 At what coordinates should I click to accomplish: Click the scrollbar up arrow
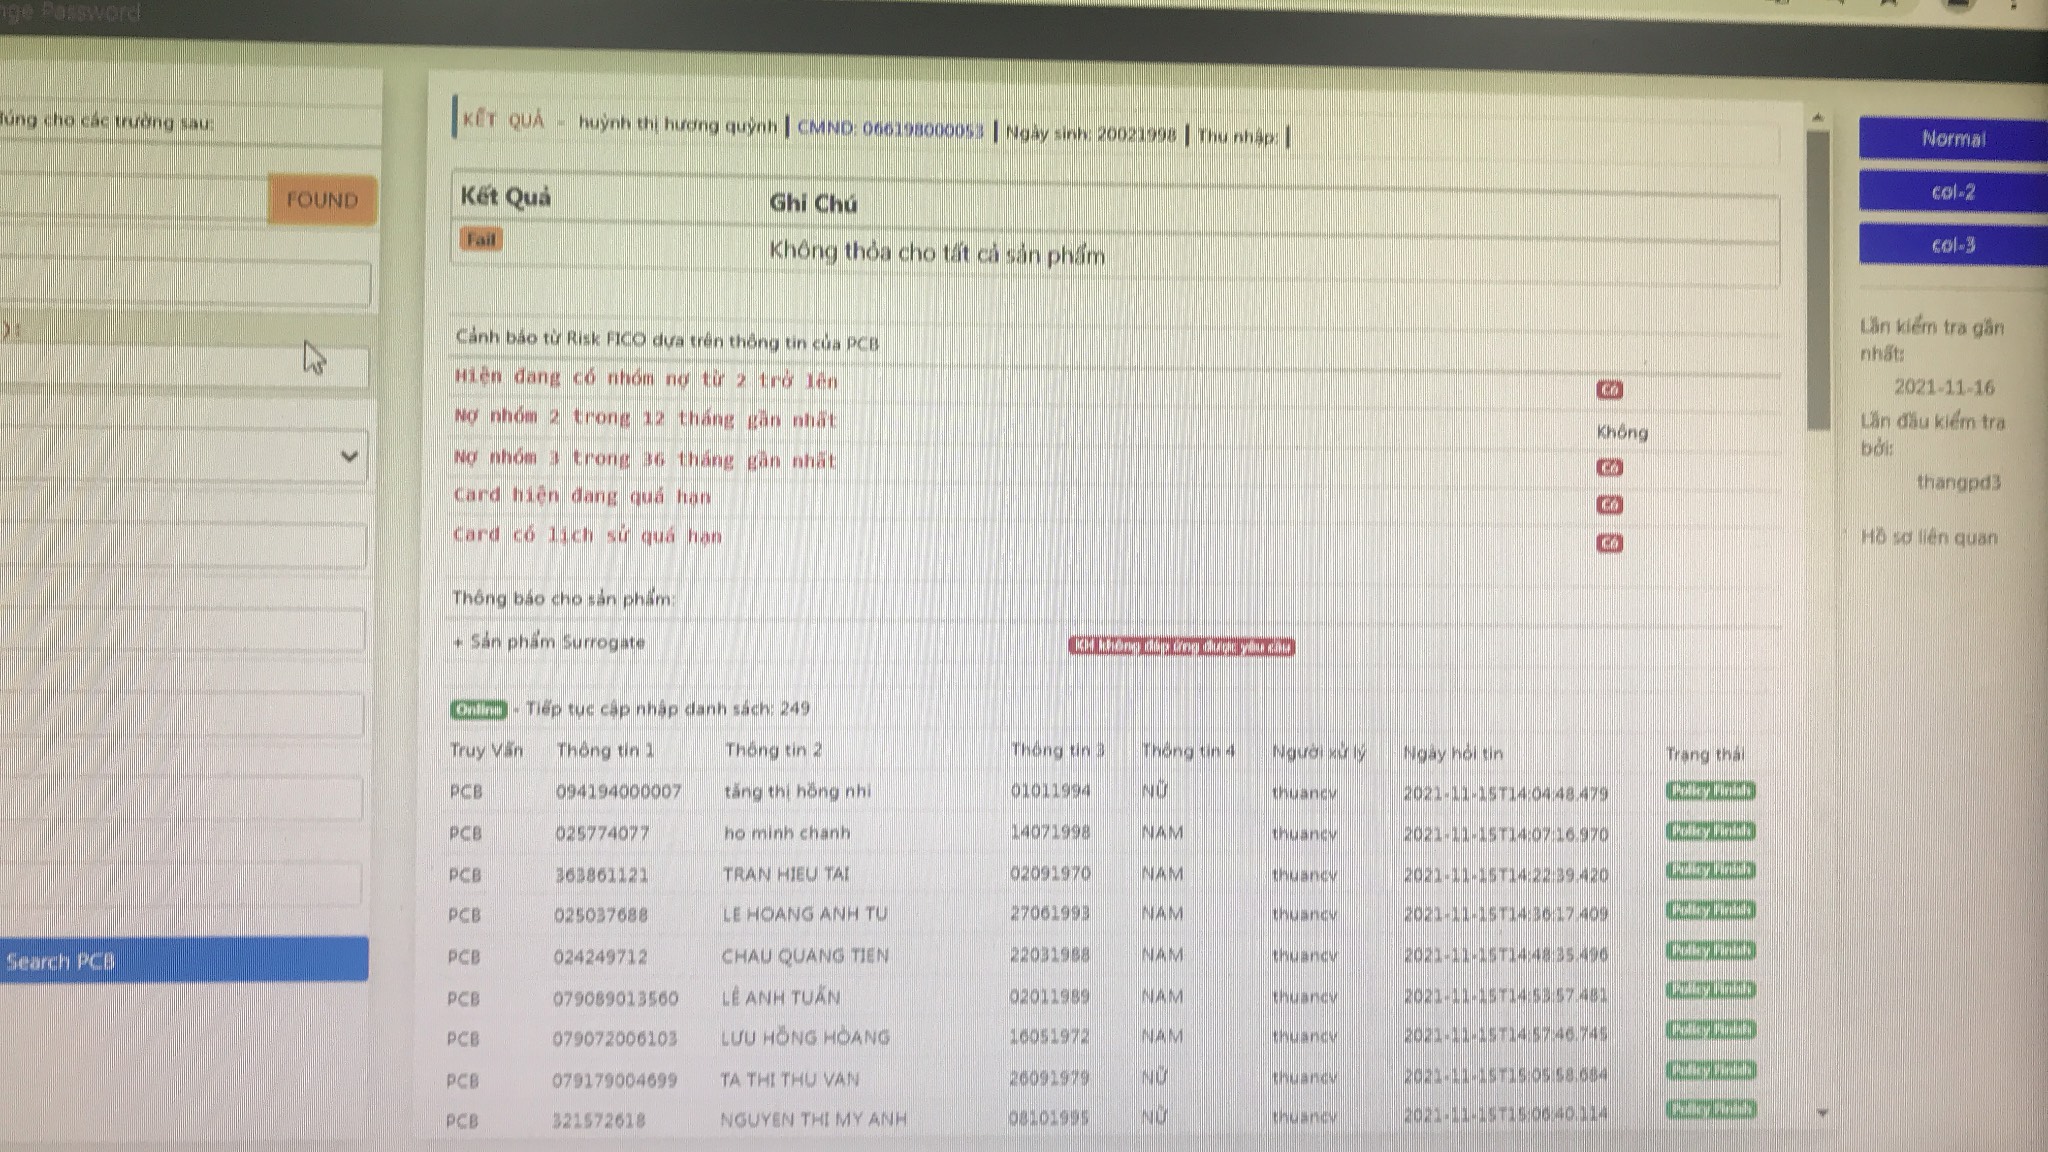coord(1818,118)
